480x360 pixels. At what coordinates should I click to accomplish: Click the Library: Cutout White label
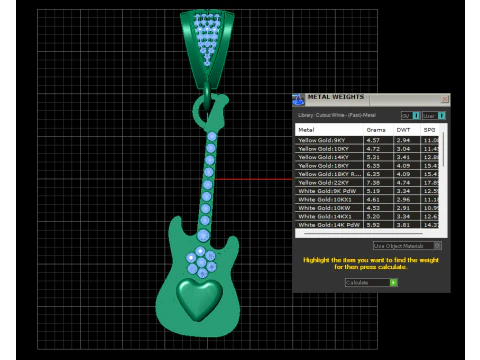point(337,115)
